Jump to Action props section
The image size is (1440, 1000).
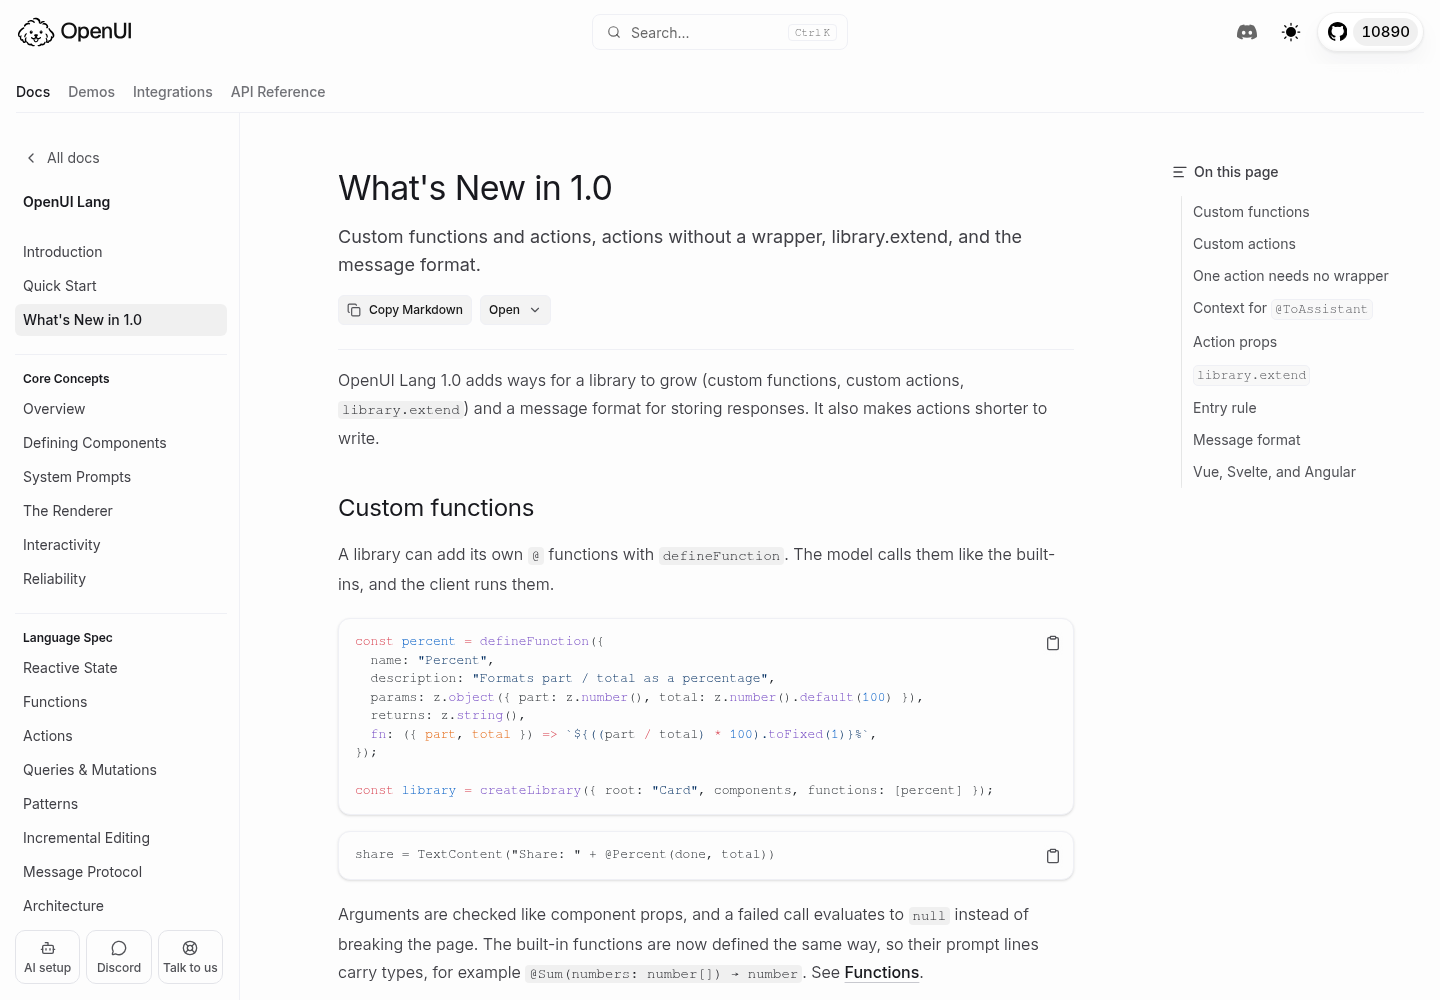coord(1235,342)
